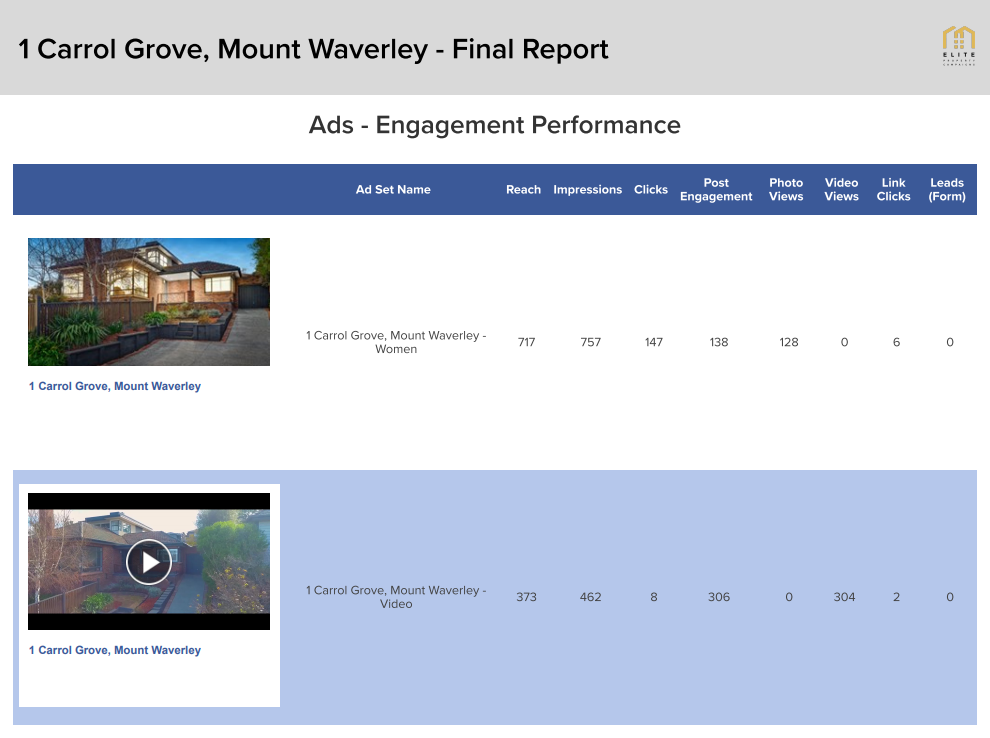Sort by the Impressions column header
The width and height of the screenshot is (990, 738).
587,190
